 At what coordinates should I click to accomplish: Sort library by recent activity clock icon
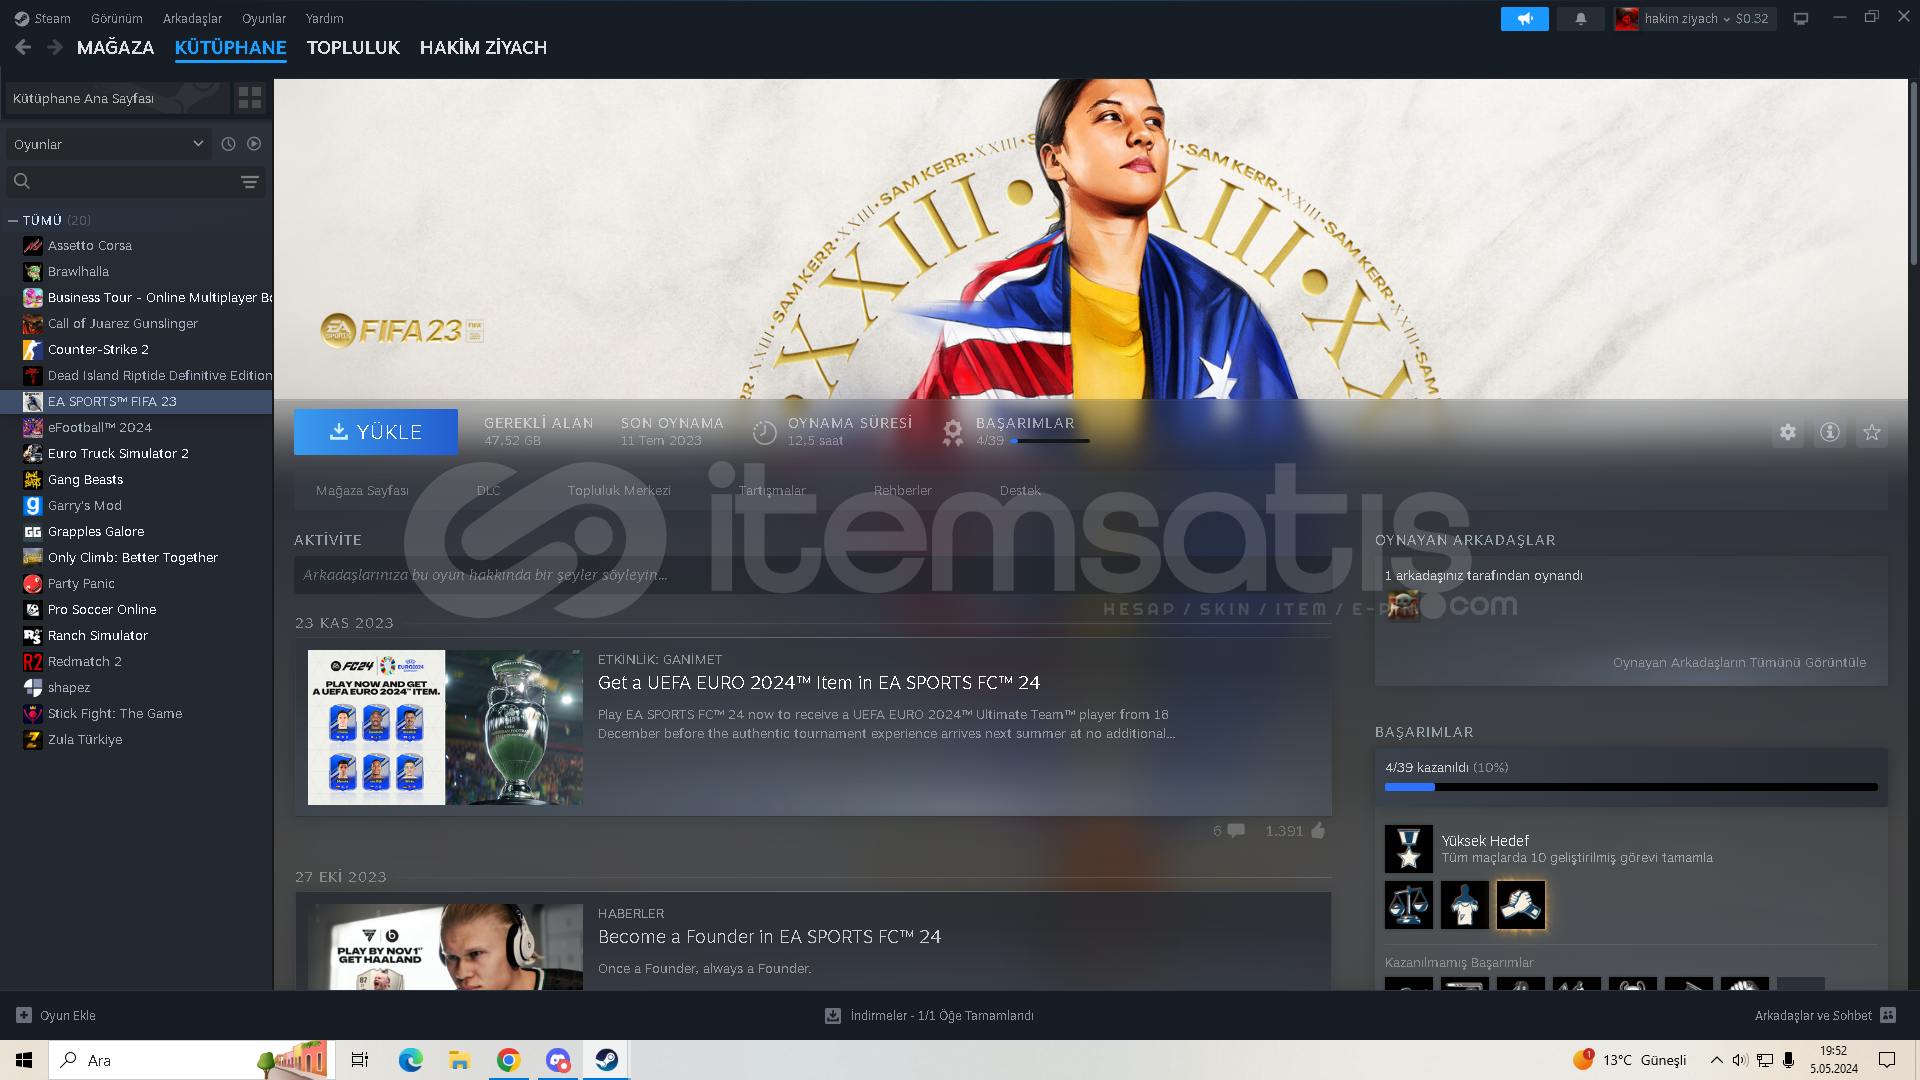[x=228, y=144]
